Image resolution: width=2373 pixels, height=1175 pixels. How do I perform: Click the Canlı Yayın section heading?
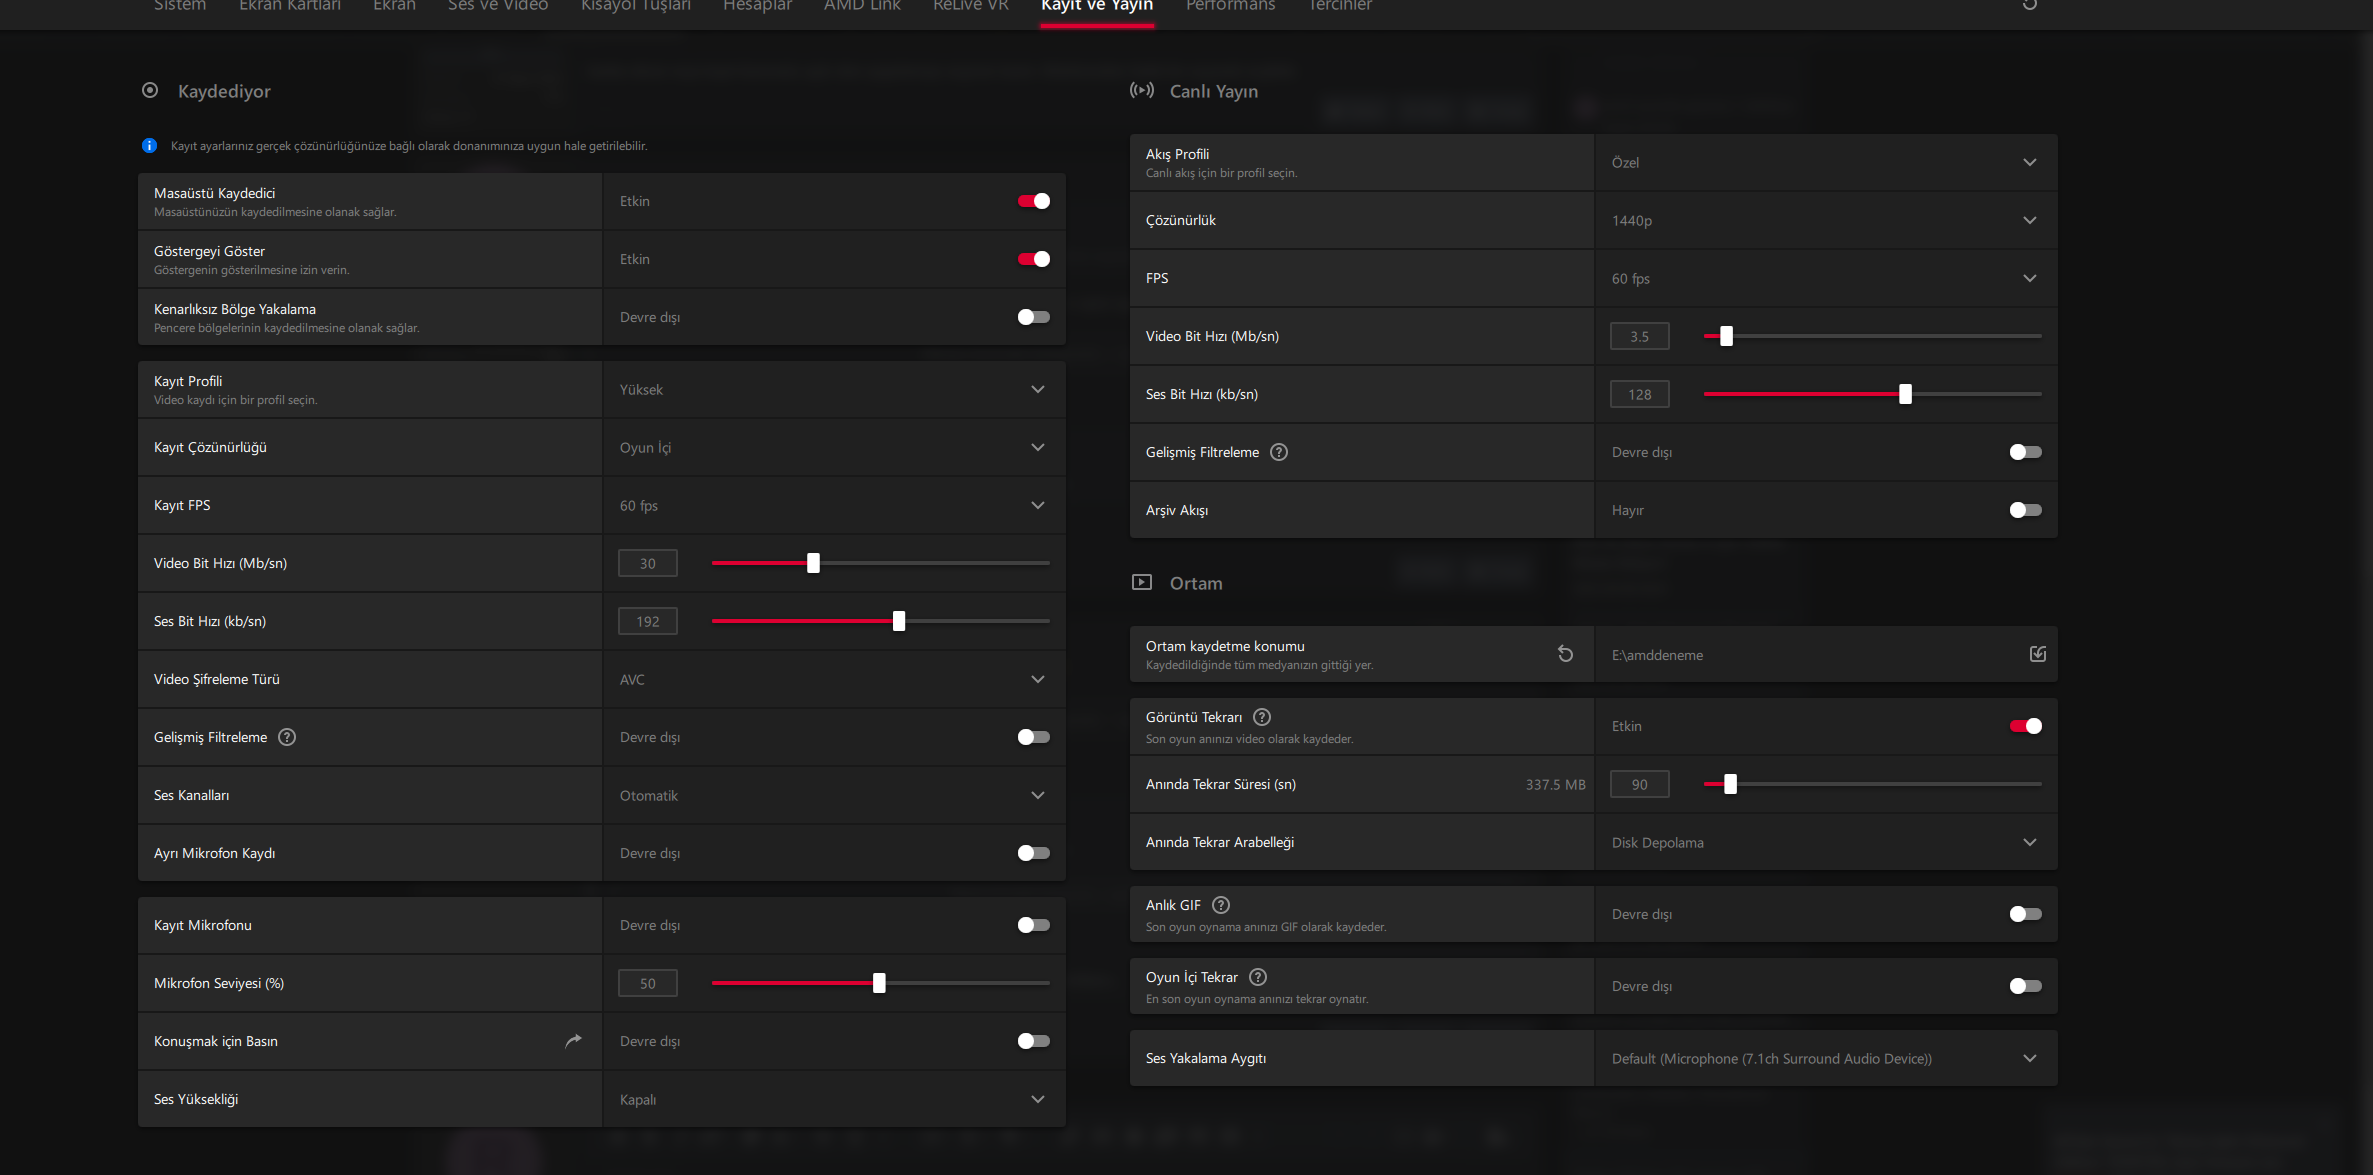pos(1213,91)
